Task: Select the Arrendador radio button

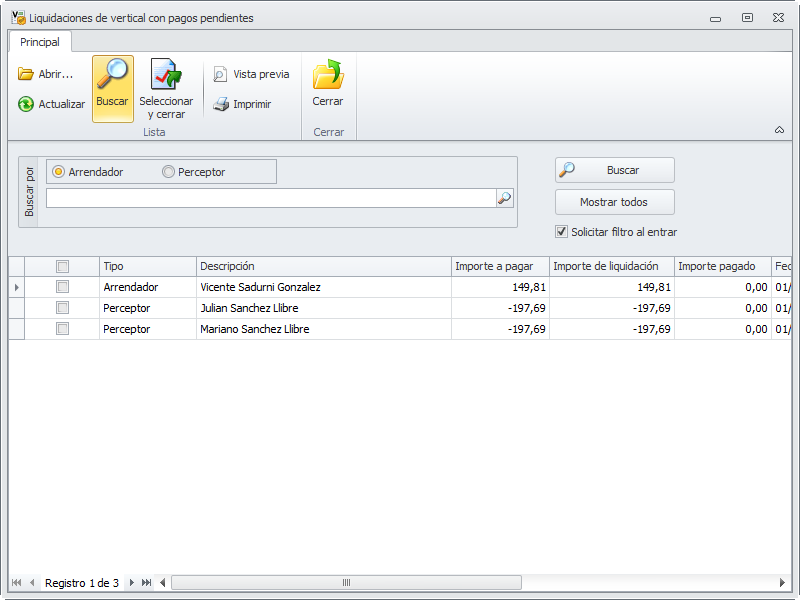Action: tap(59, 172)
